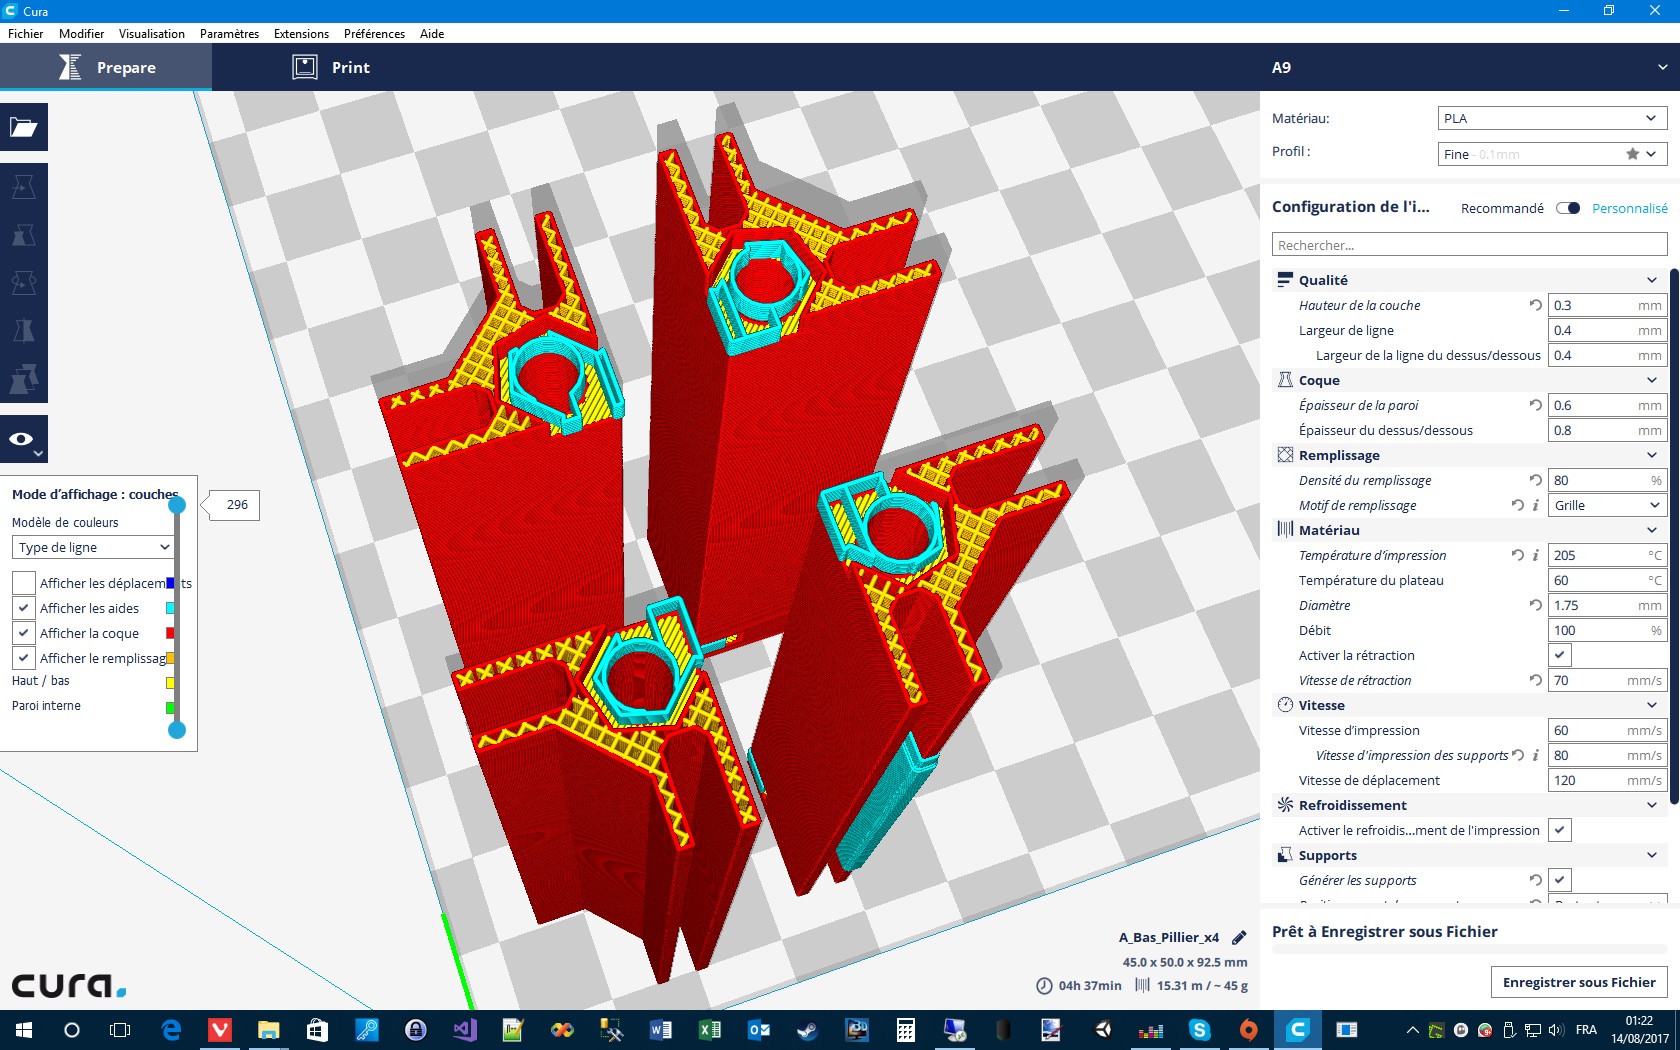Open Cura from the Windows taskbar
The height and width of the screenshot is (1050, 1680).
click(1298, 1029)
